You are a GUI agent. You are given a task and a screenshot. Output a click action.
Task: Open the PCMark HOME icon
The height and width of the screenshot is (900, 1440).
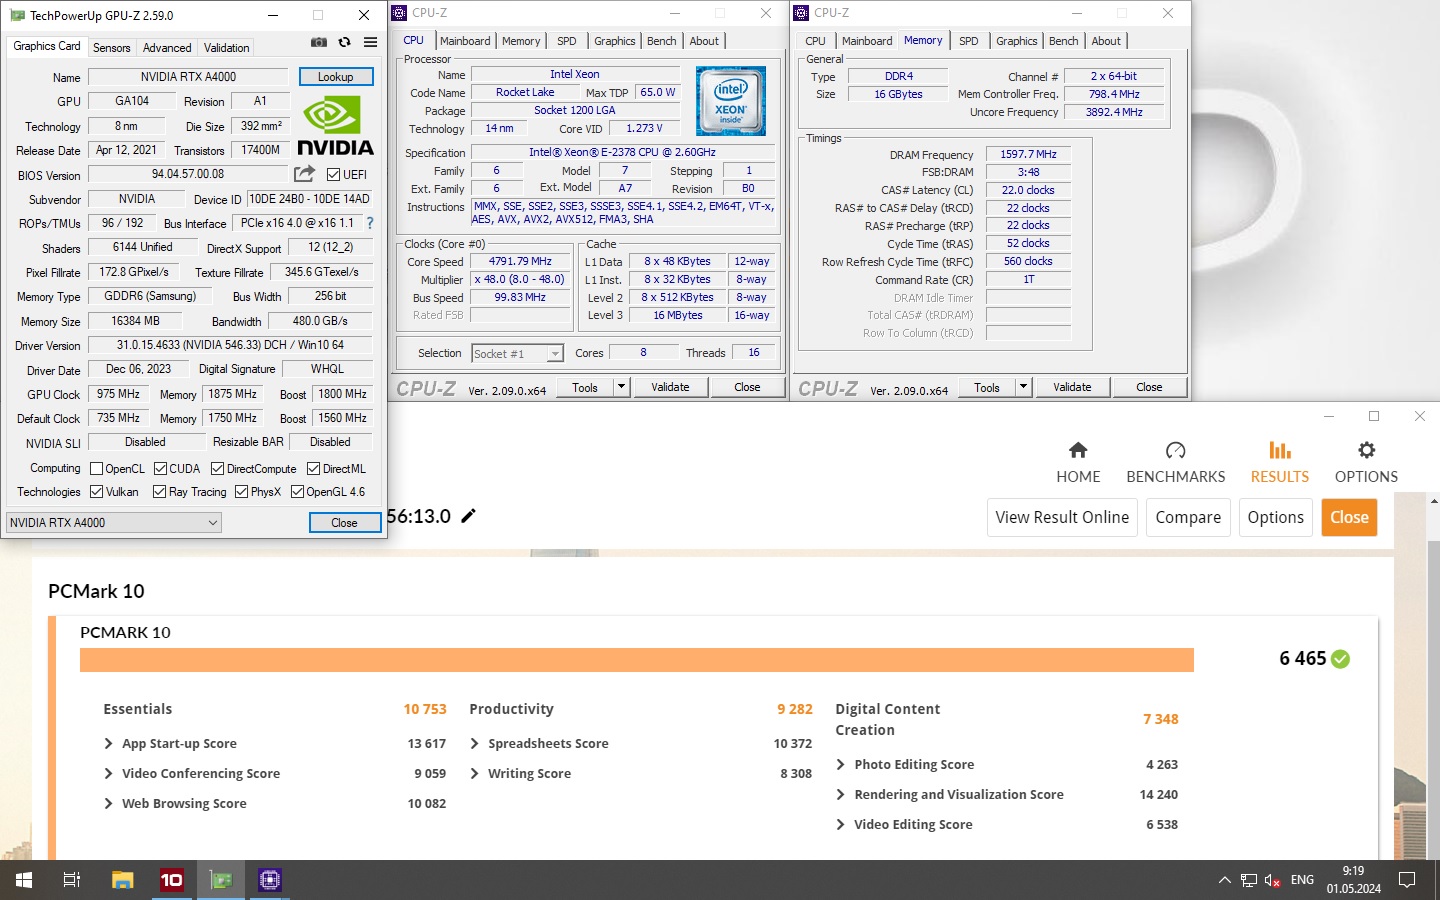click(1078, 450)
